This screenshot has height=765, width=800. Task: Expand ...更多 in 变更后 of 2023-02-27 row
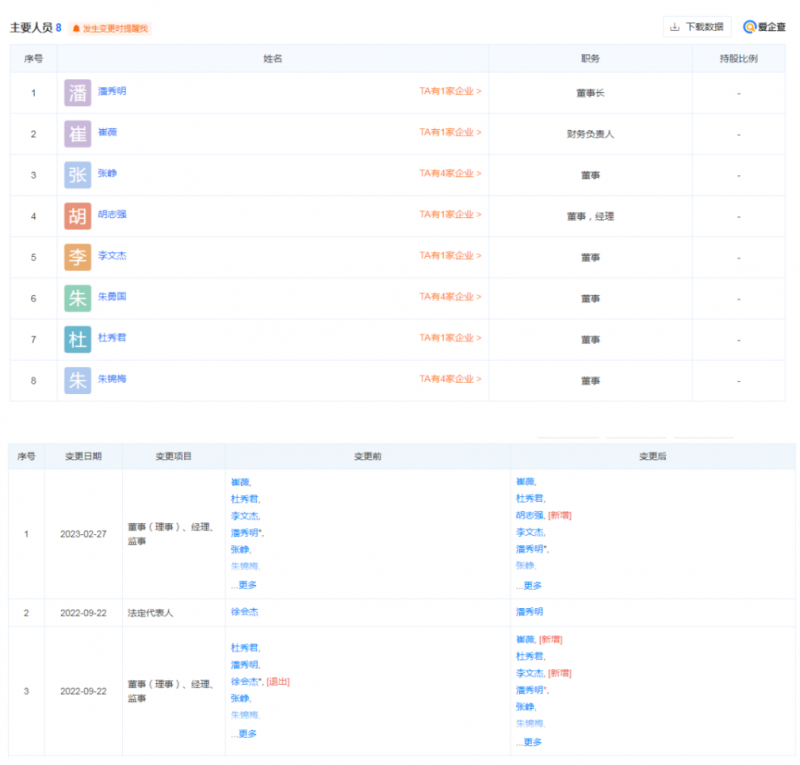[x=529, y=586]
